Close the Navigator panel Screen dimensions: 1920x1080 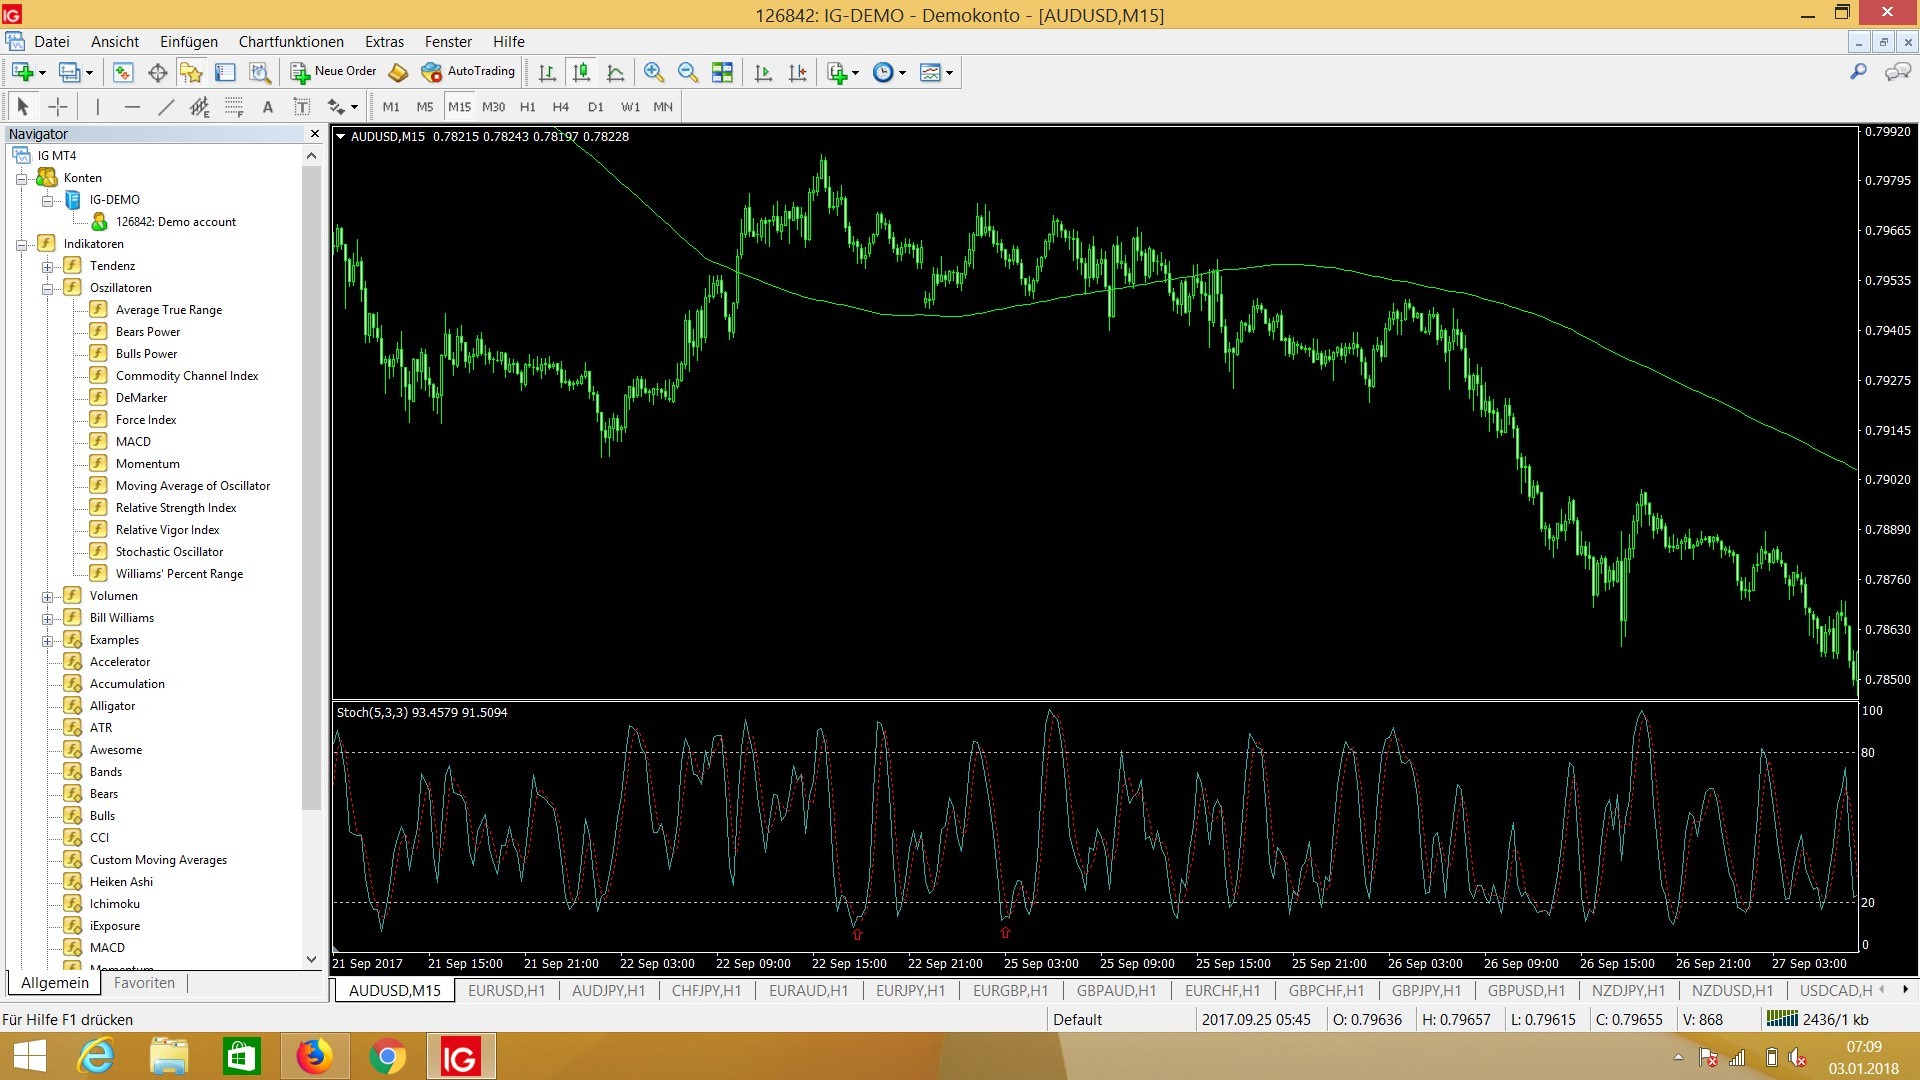(315, 133)
